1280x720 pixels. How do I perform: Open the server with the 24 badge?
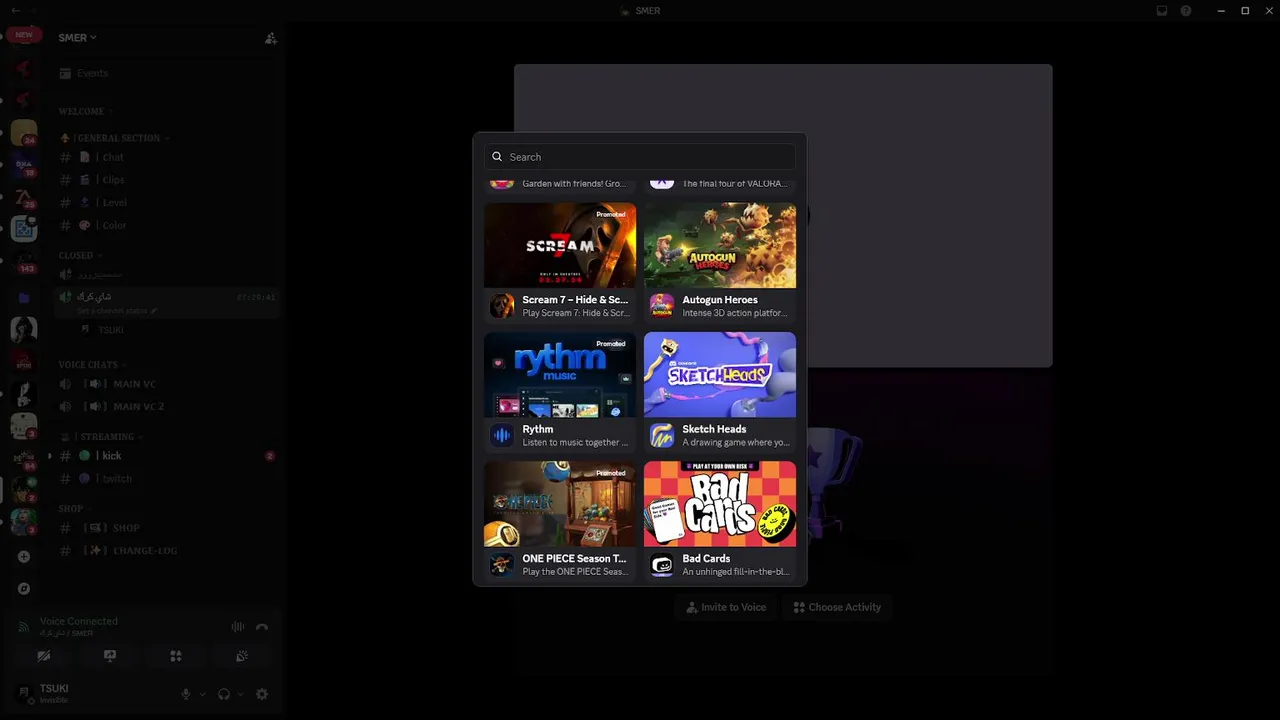point(24,133)
